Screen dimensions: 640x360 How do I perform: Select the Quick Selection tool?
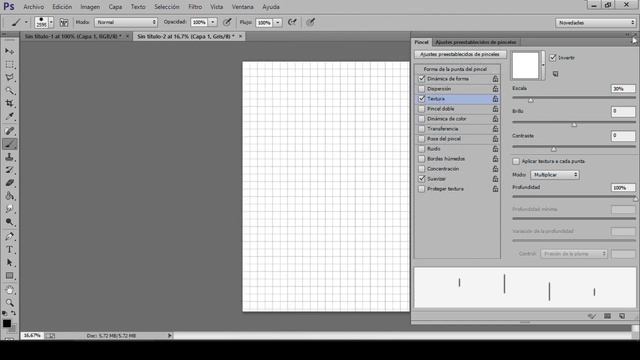click(x=9, y=90)
